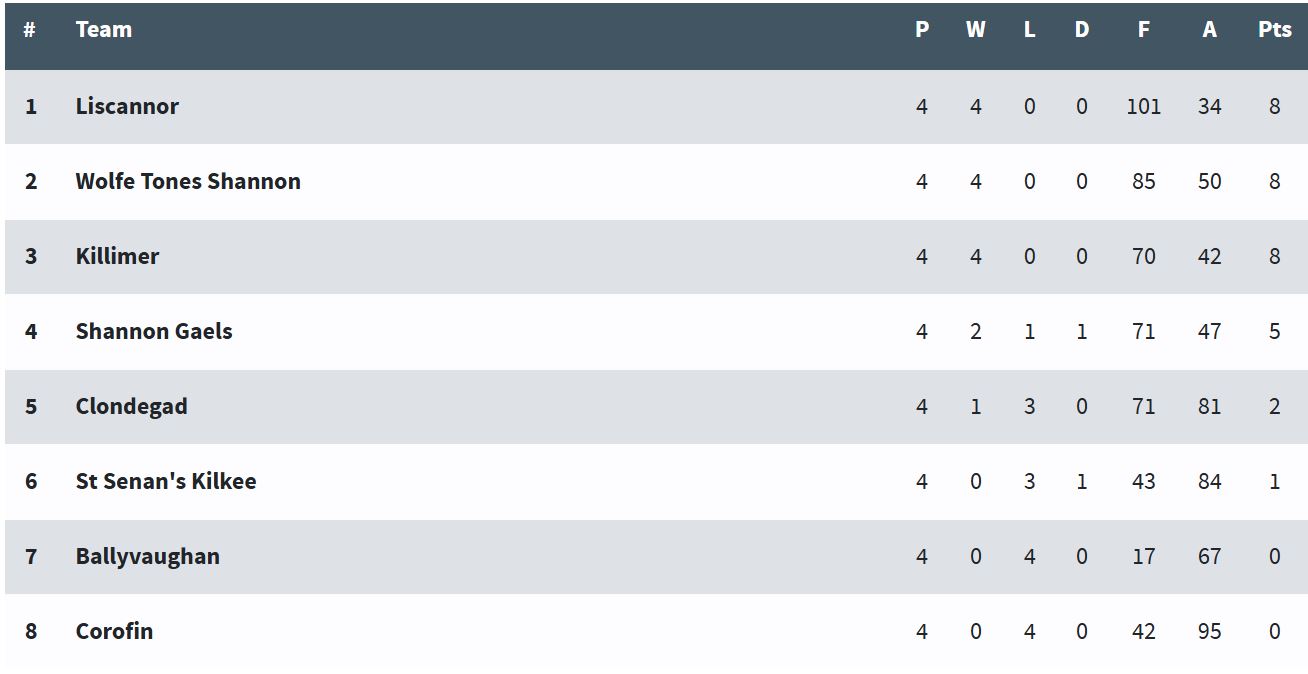
Task: Click the W (wins) column header
Action: tap(976, 29)
